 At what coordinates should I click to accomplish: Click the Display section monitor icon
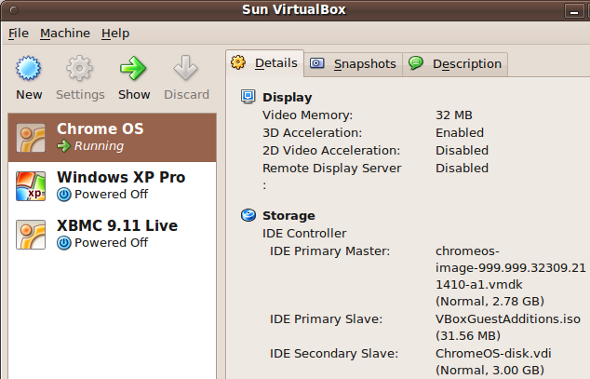pos(248,97)
